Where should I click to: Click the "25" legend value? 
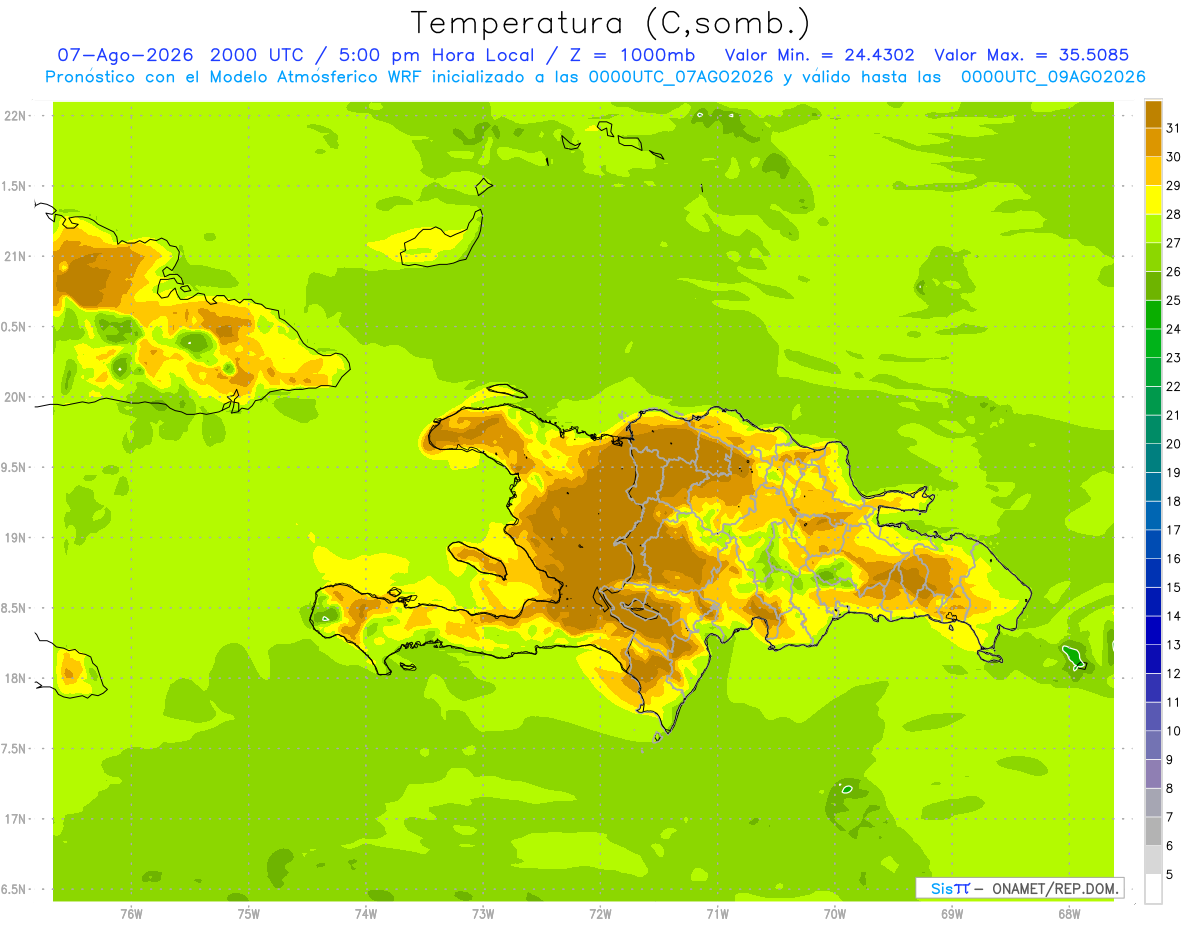[x=1174, y=300]
